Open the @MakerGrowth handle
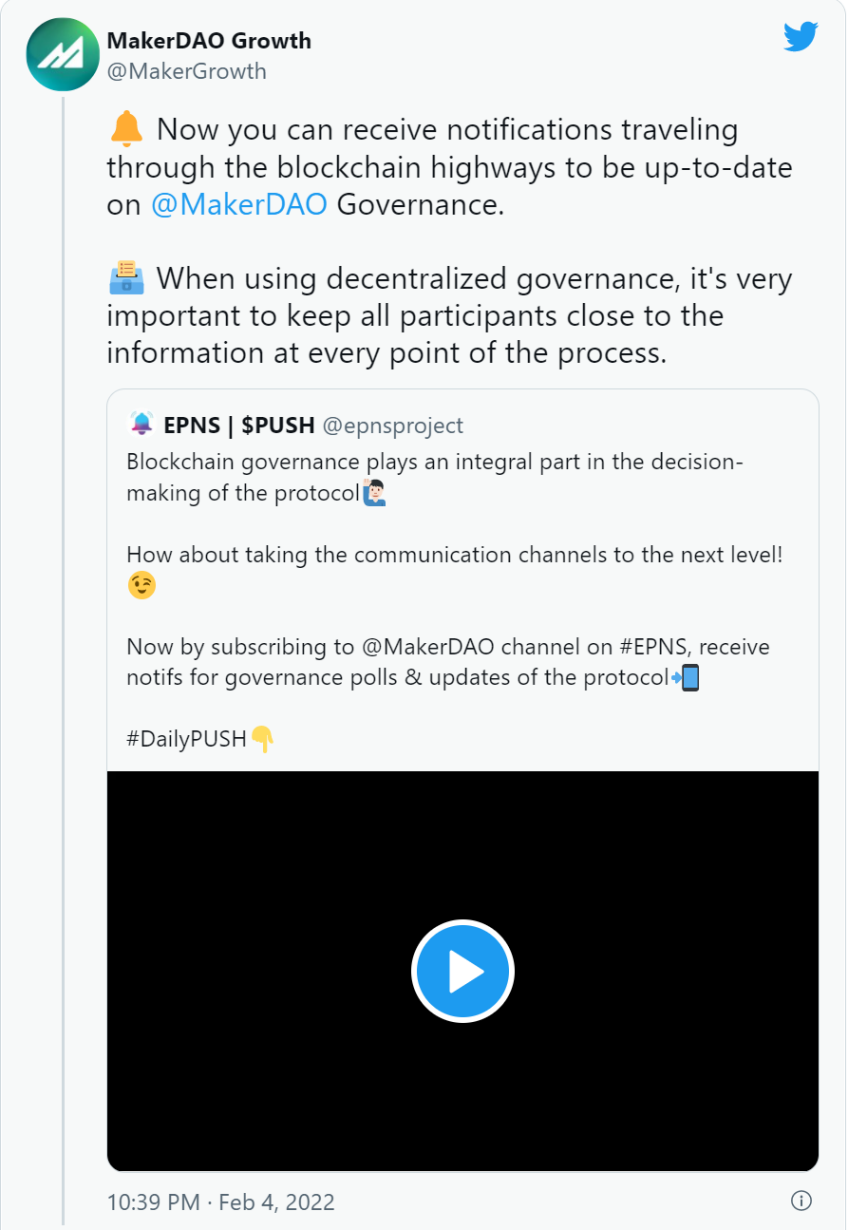Viewport: 849px width, 1231px height. point(187,71)
